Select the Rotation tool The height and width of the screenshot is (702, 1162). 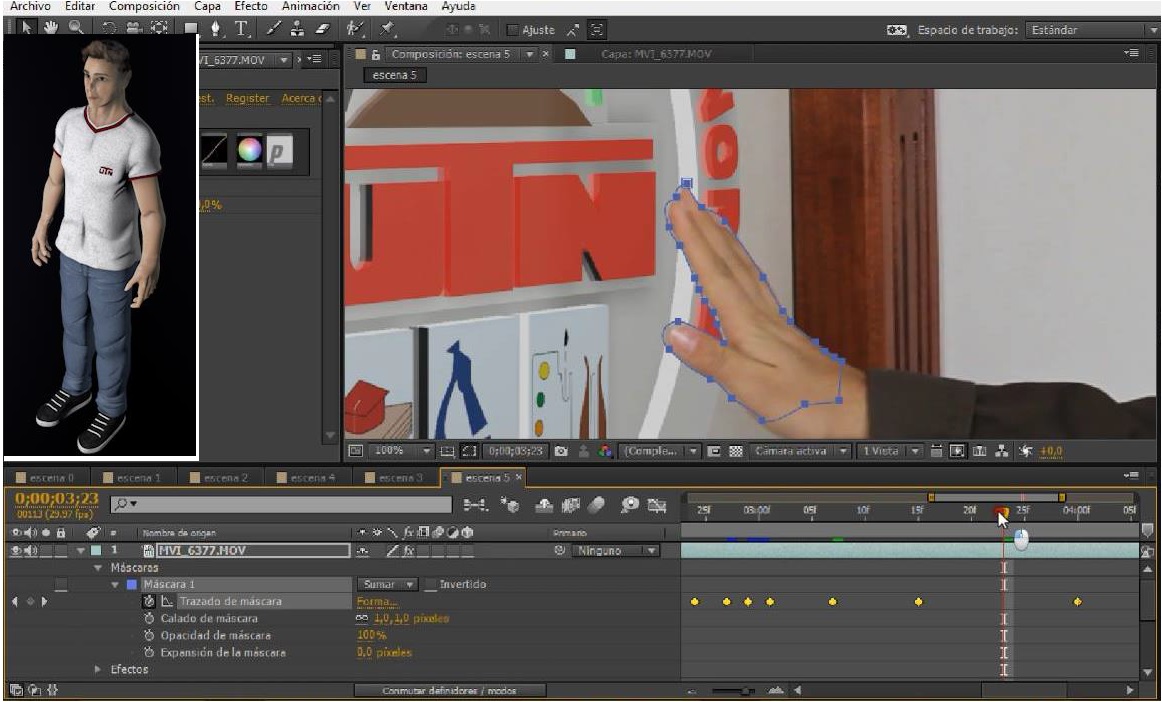pyautogui.click(x=109, y=28)
